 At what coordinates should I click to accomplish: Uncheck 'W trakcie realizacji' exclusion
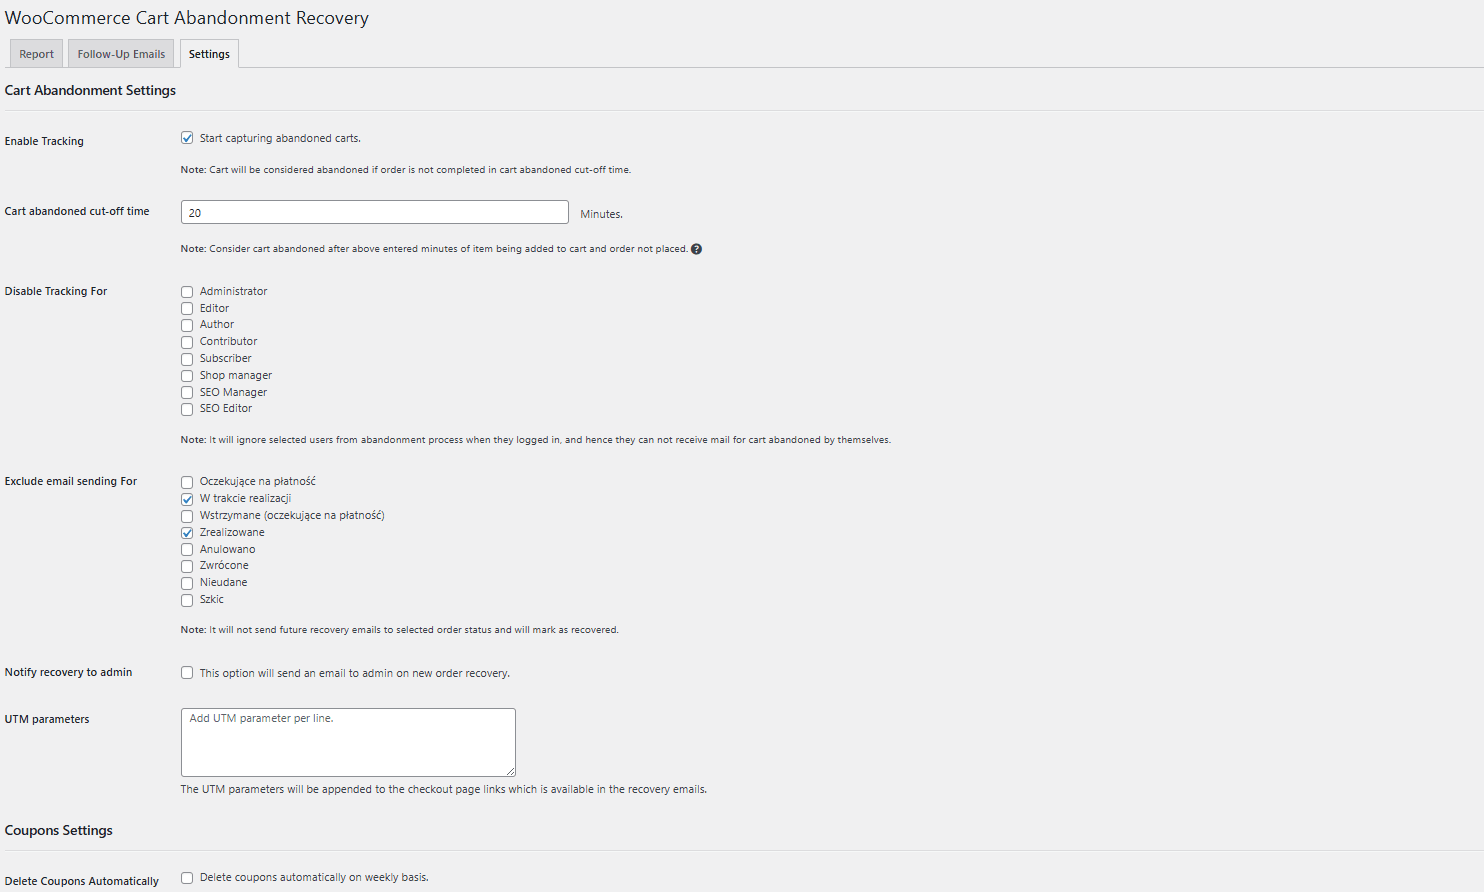[x=187, y=498]
